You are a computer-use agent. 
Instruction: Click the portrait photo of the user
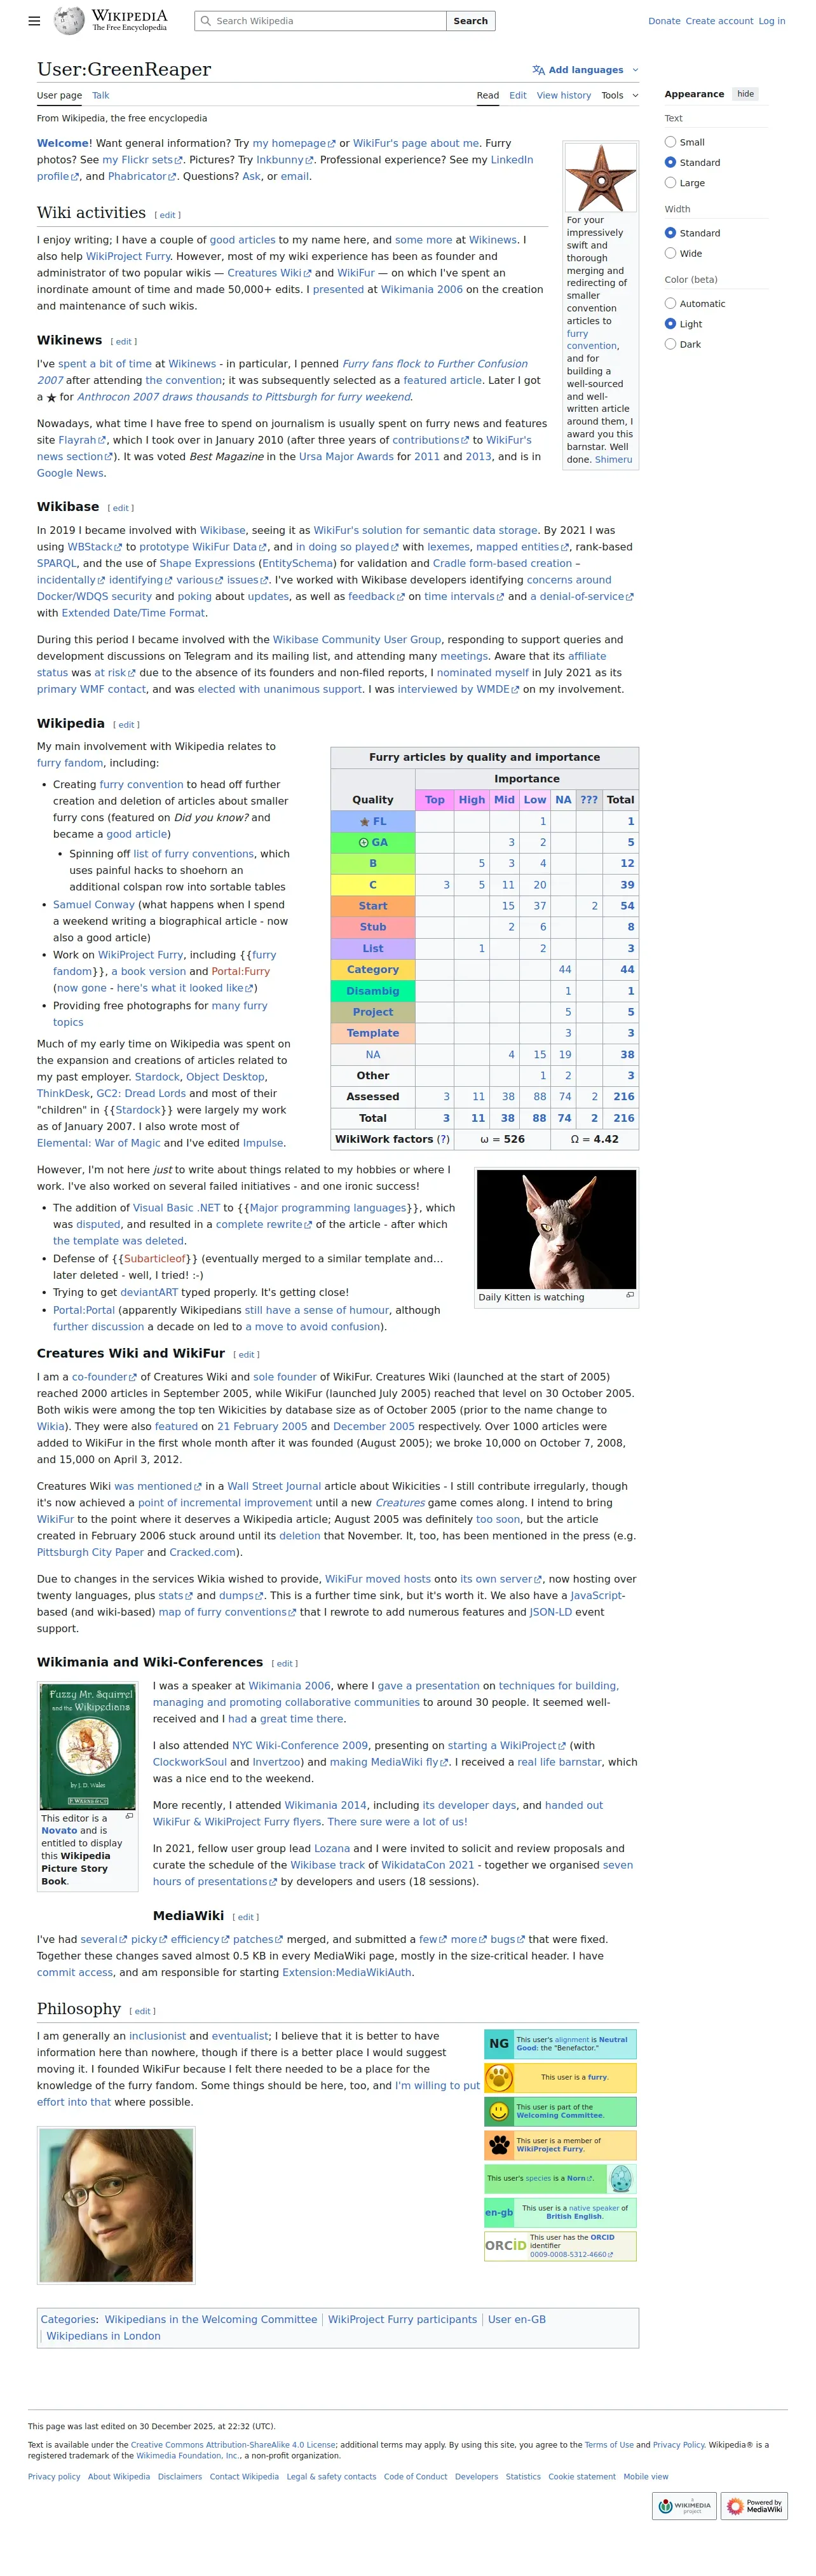coord(116,2205)
